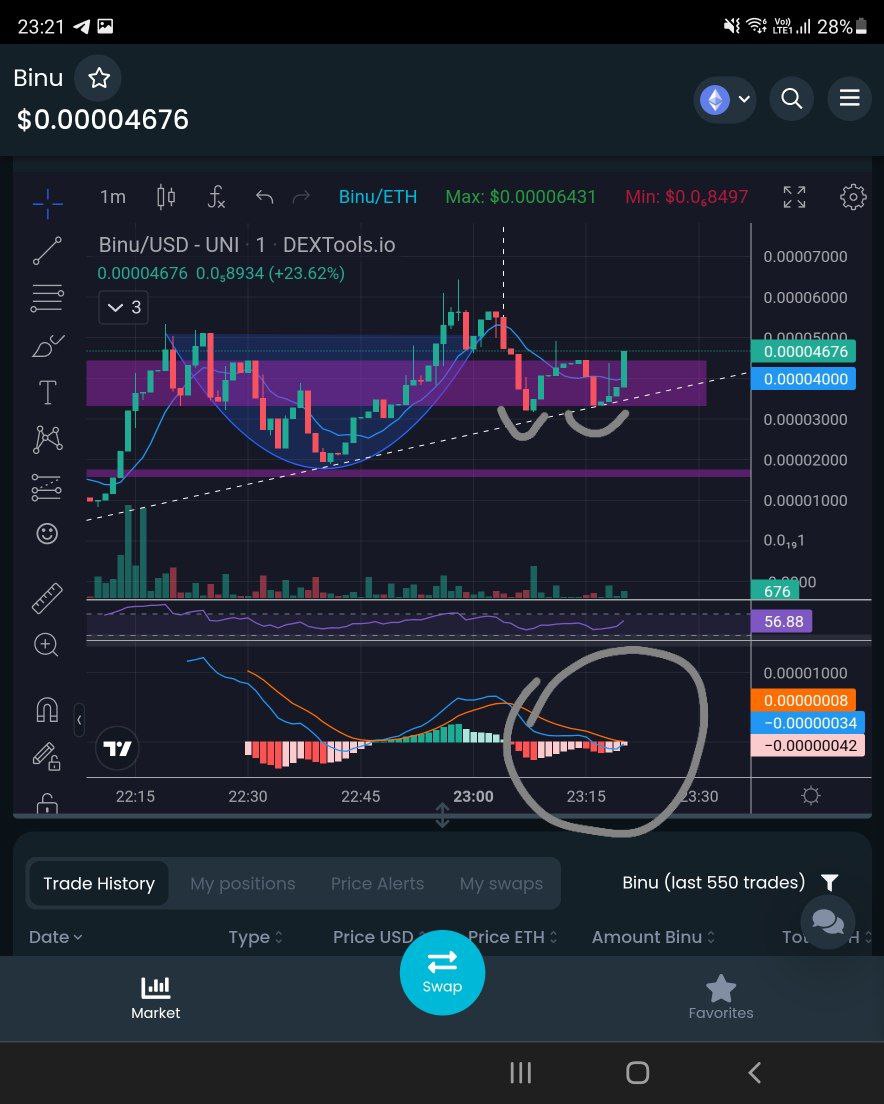Switch to the Price Alerts tab

377,884
